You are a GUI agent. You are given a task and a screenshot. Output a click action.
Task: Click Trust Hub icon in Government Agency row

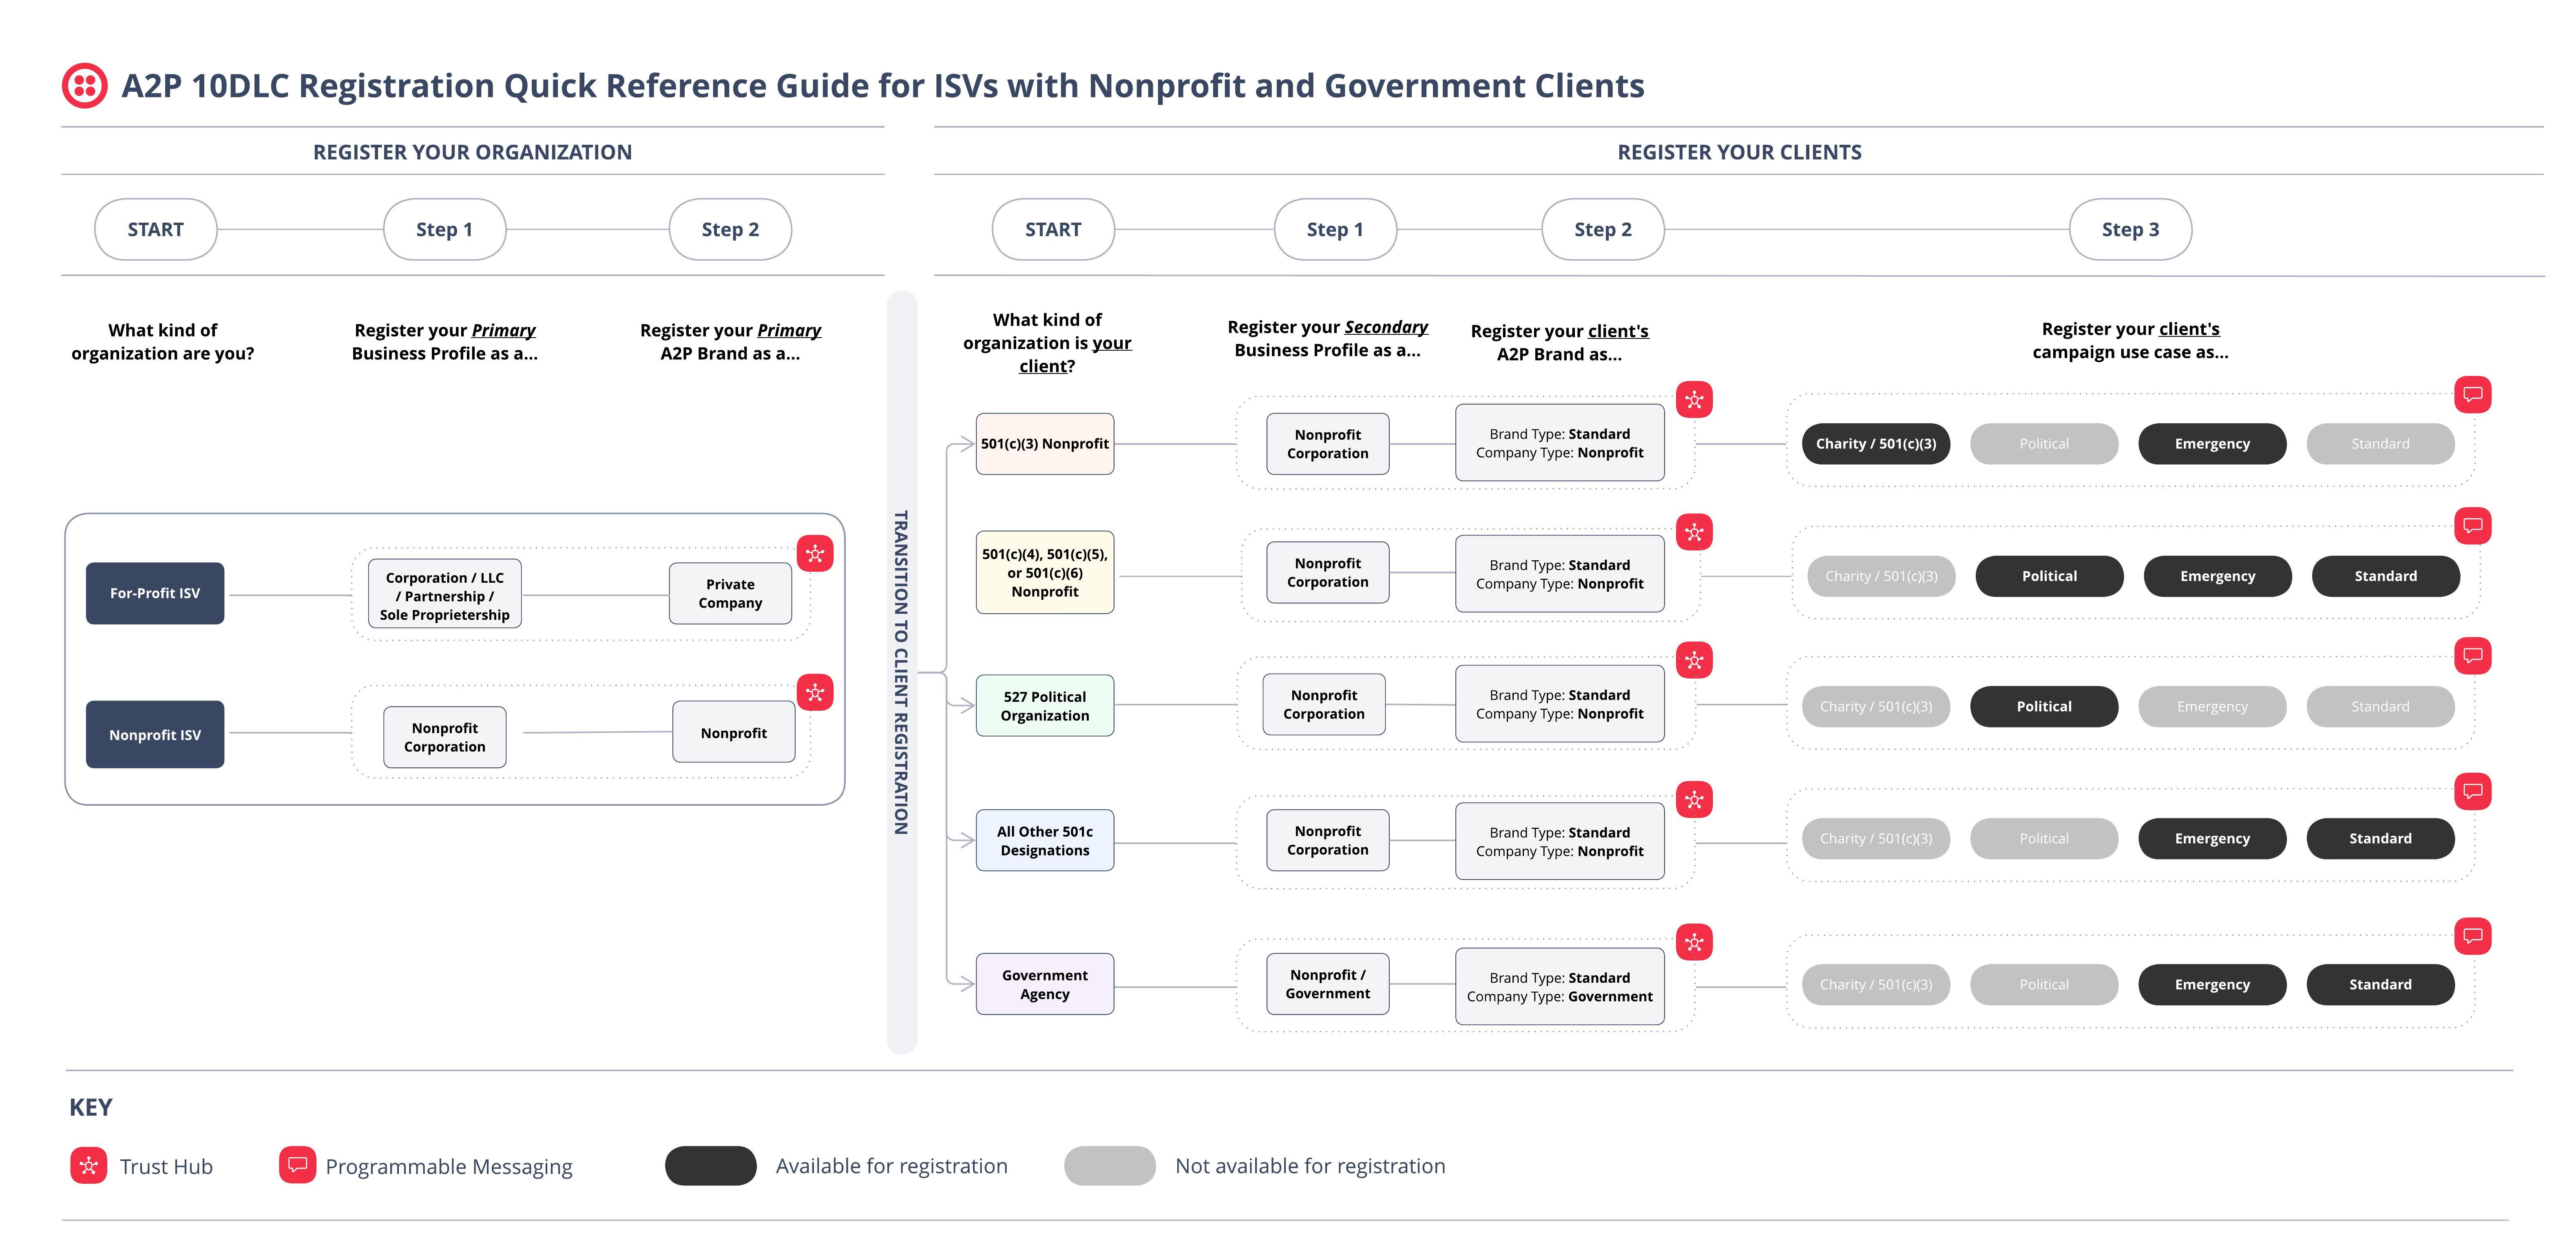click(x=1694, y=942)
